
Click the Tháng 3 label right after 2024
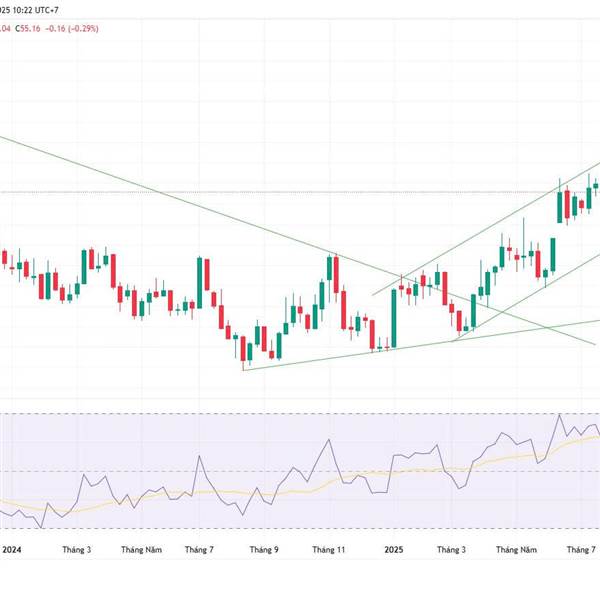pos(77,550)
